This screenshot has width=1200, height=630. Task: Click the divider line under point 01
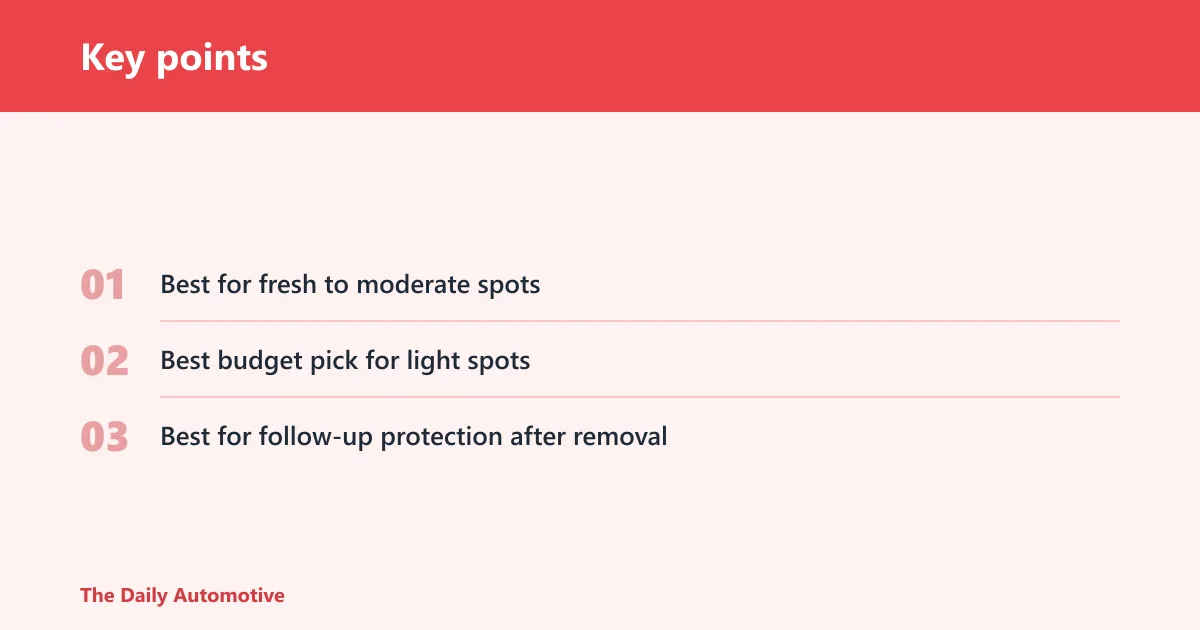pos(640,321)
